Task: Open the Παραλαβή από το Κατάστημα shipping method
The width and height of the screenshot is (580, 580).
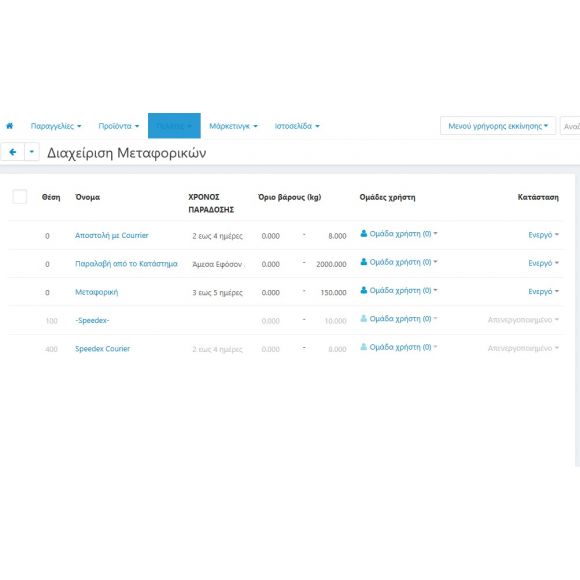Action: (x=126, y=264)
